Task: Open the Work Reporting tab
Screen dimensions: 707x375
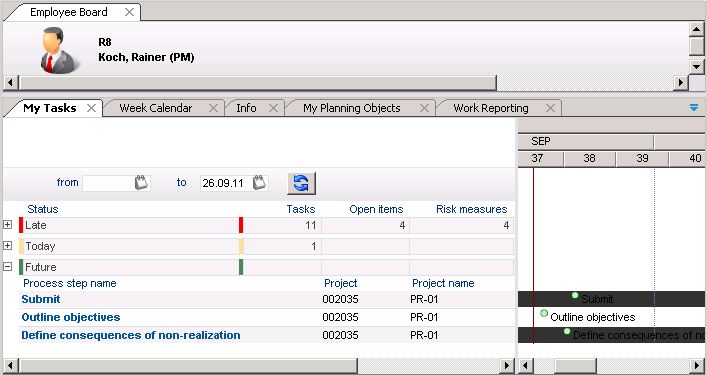Action: (x=491, y=108)
